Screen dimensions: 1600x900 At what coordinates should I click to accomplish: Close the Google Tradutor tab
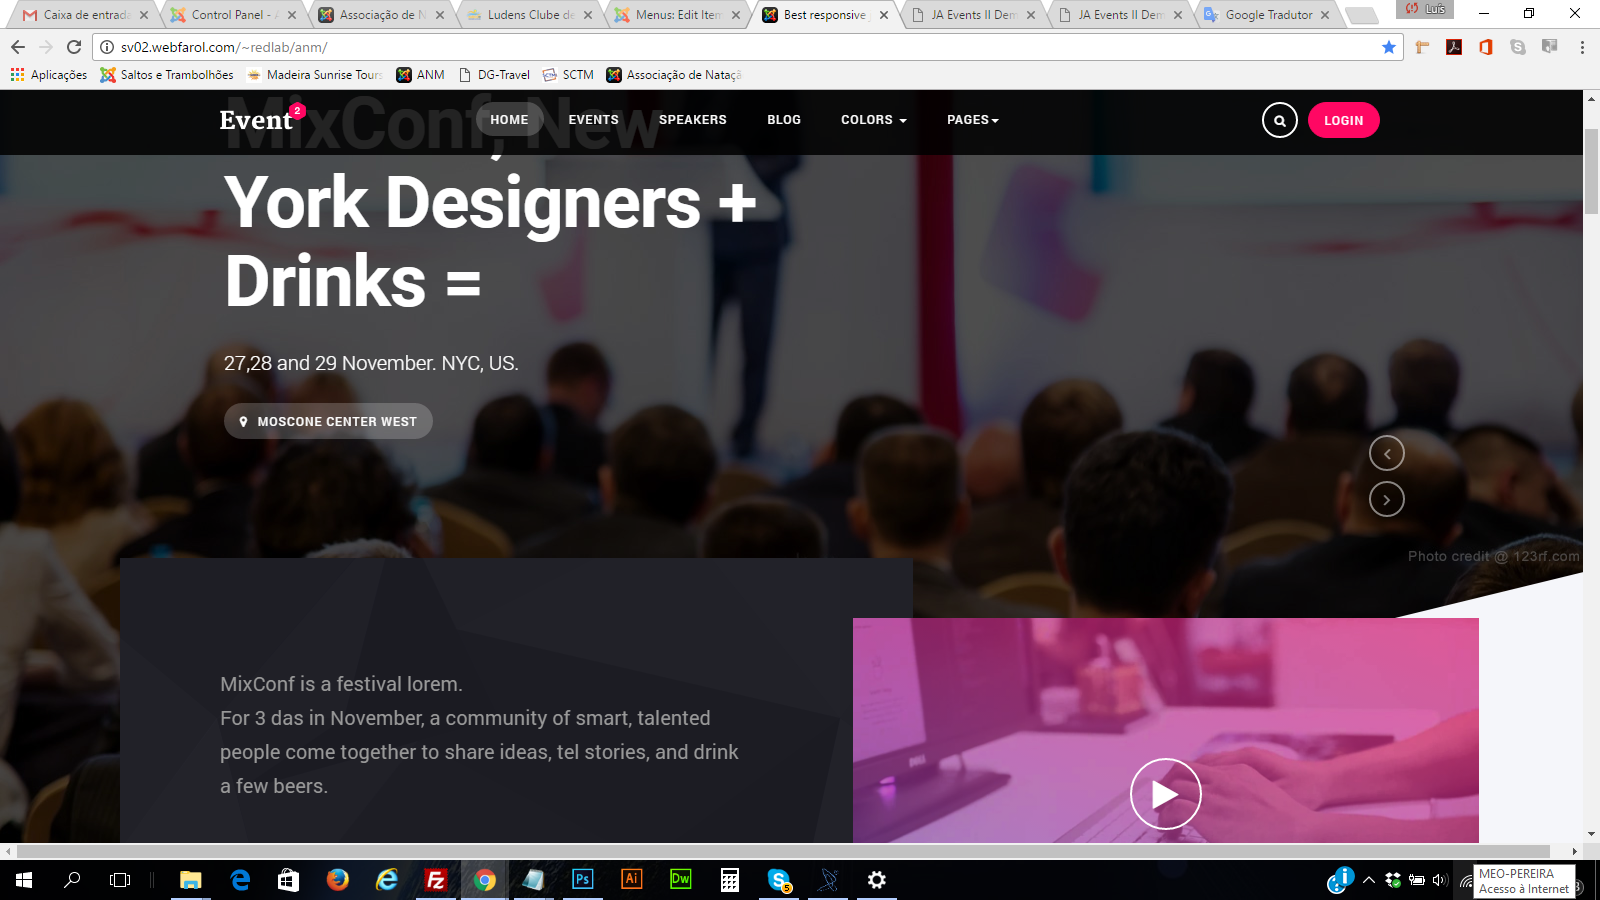[x=1325, y=15]
